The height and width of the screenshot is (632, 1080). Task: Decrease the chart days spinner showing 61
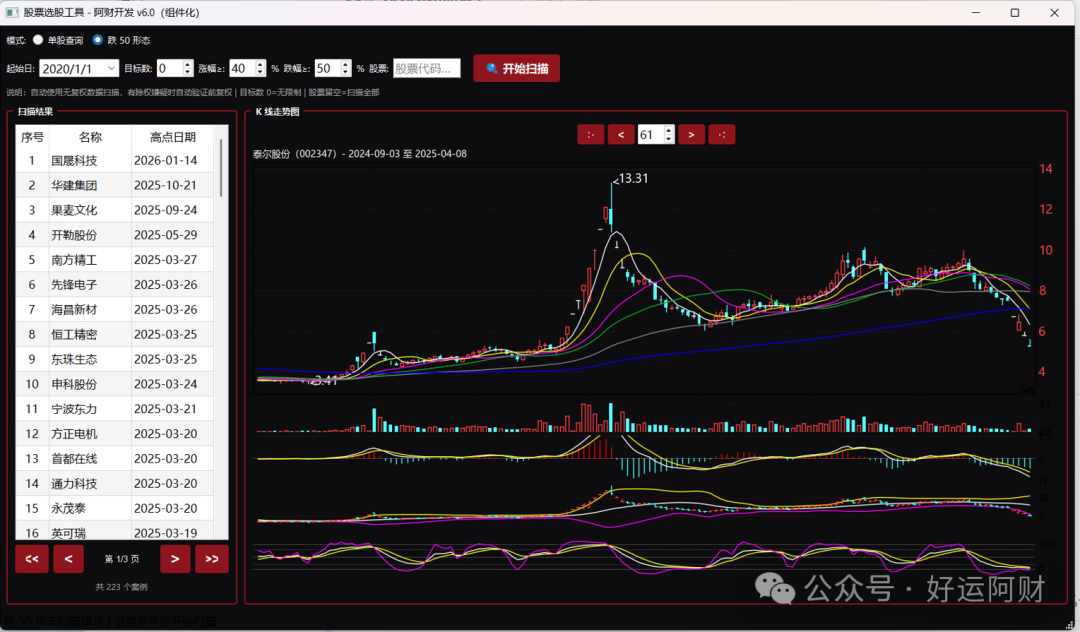click(669, 138)
